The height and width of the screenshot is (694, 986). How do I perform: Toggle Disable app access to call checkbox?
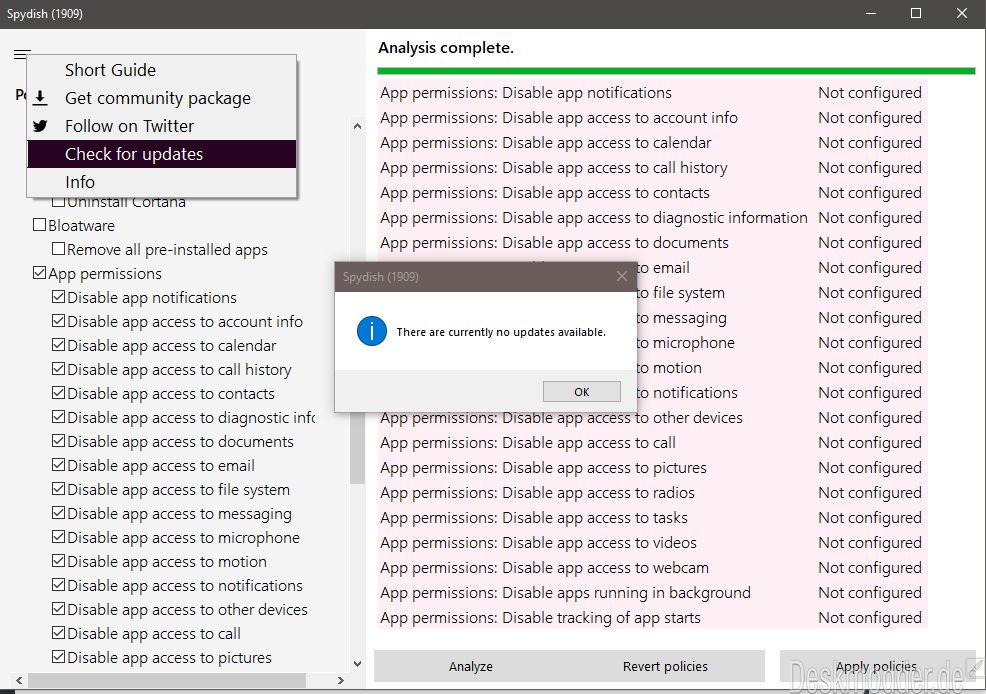58,632
